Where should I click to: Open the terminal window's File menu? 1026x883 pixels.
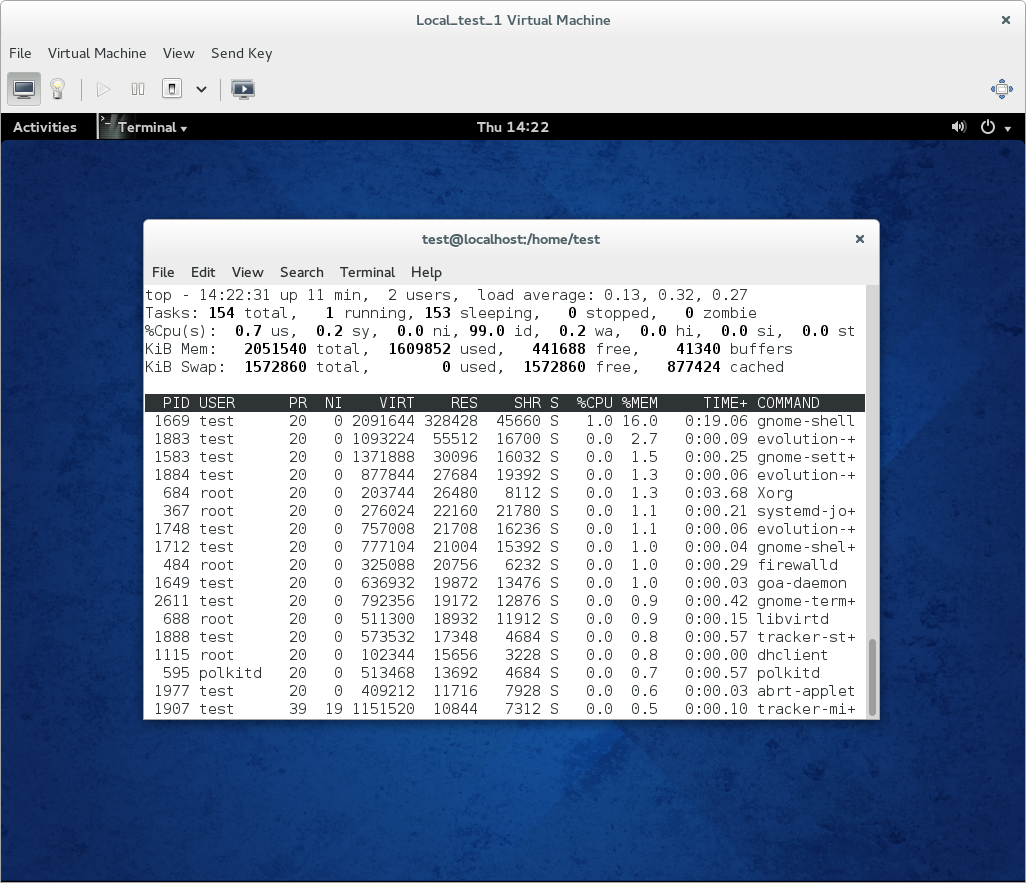(x=163, y=272)
